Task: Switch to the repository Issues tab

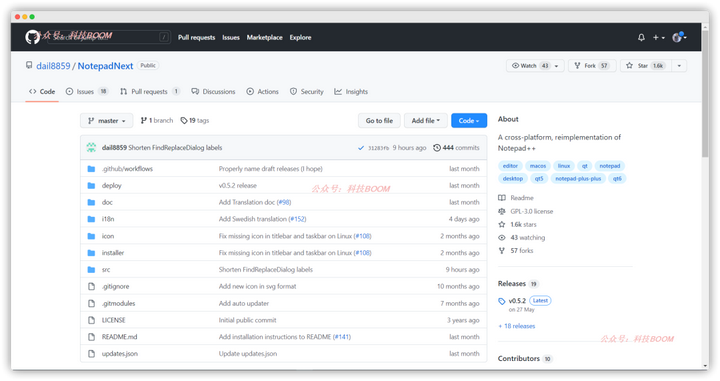Action: 87,92
